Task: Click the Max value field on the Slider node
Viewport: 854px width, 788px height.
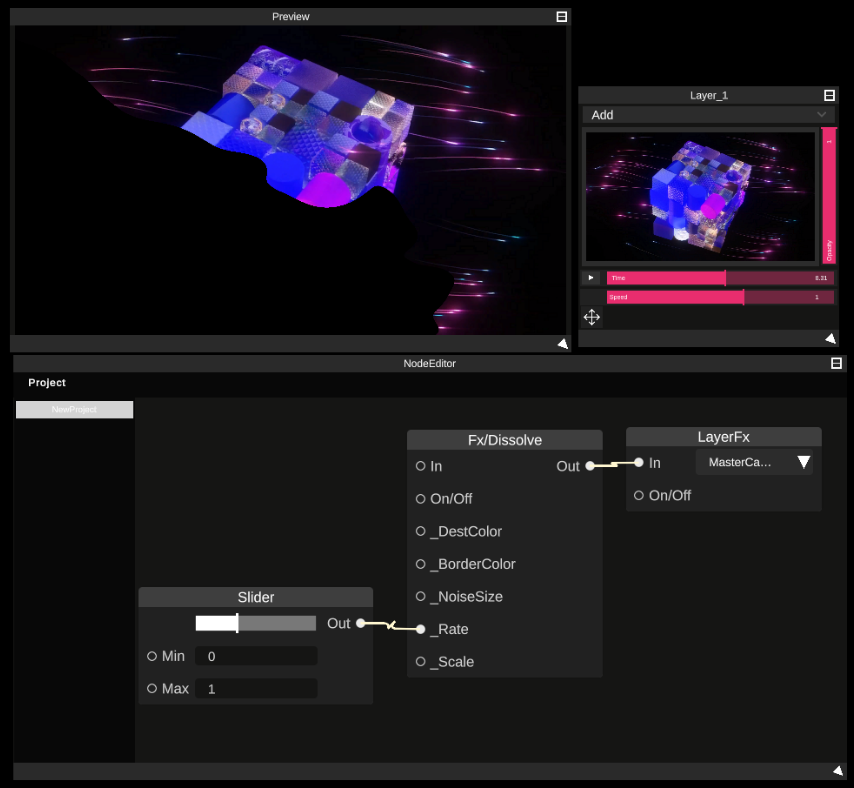Action: [256, 688]
